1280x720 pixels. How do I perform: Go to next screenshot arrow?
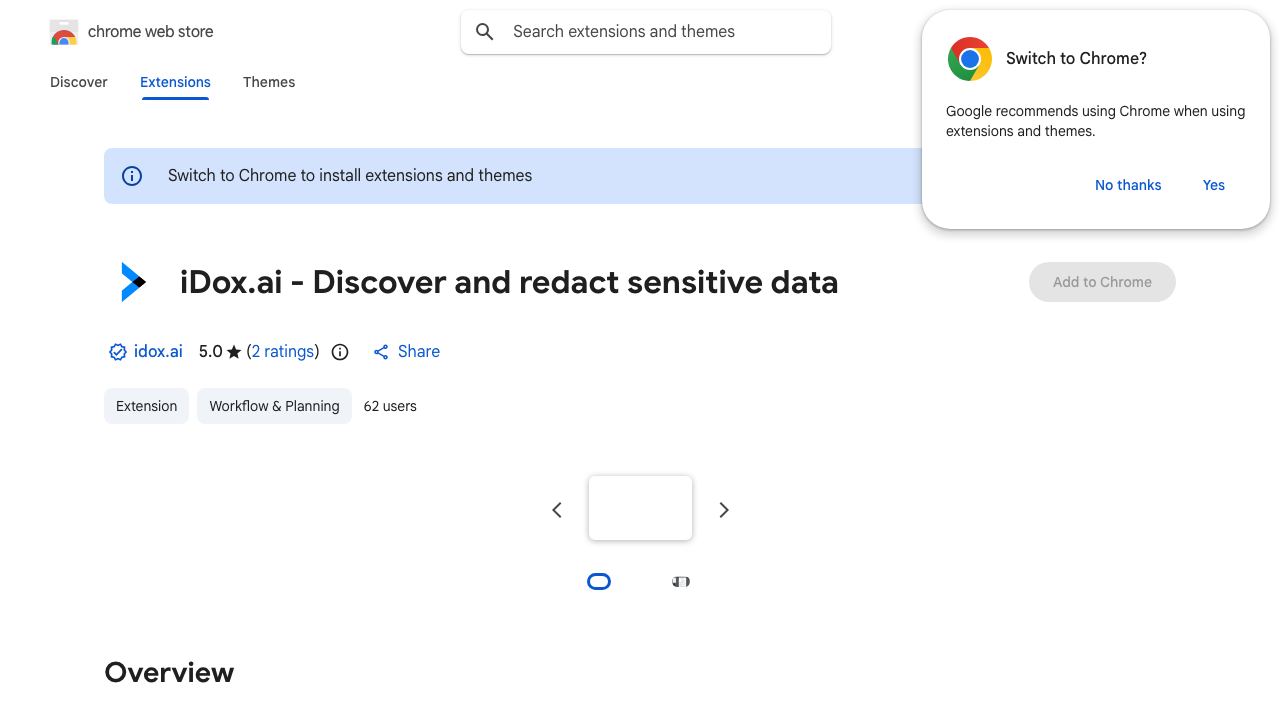click(724, 510)
